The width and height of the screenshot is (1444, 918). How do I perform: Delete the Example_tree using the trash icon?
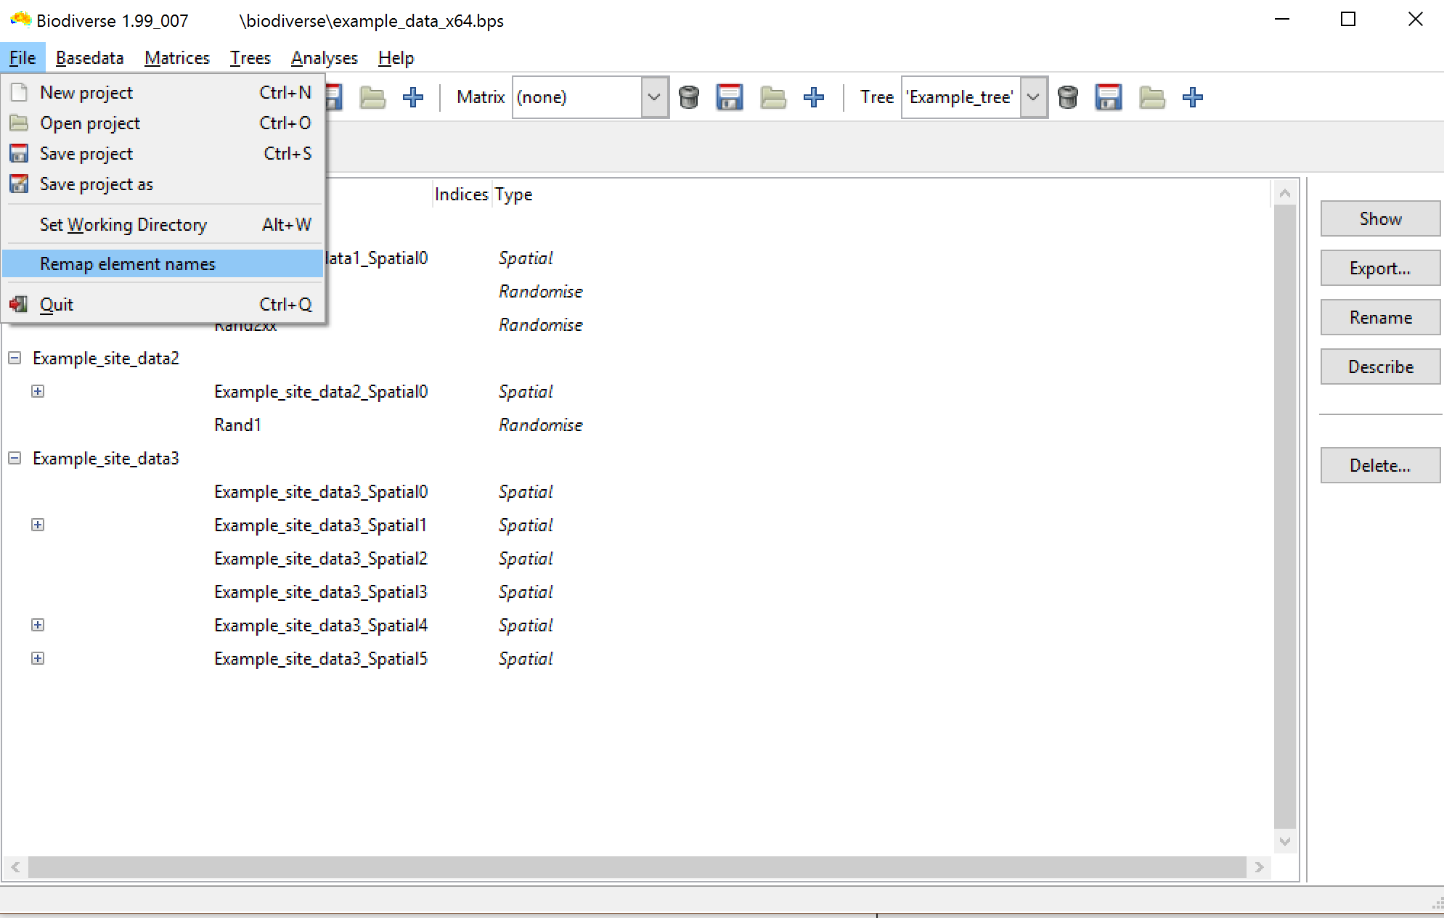tap(1068, 97)
